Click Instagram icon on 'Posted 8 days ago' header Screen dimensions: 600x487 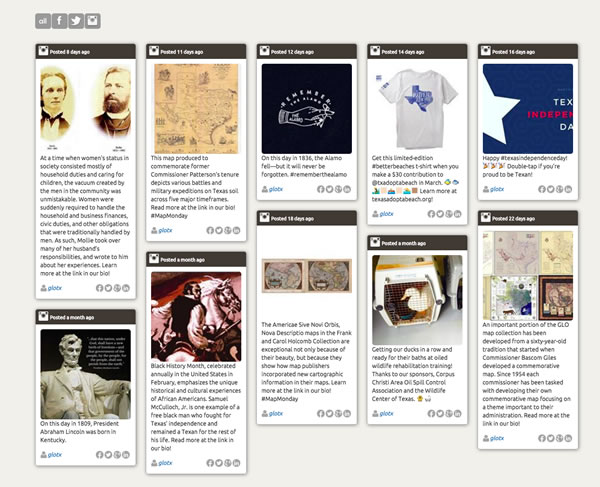point(43,51)
